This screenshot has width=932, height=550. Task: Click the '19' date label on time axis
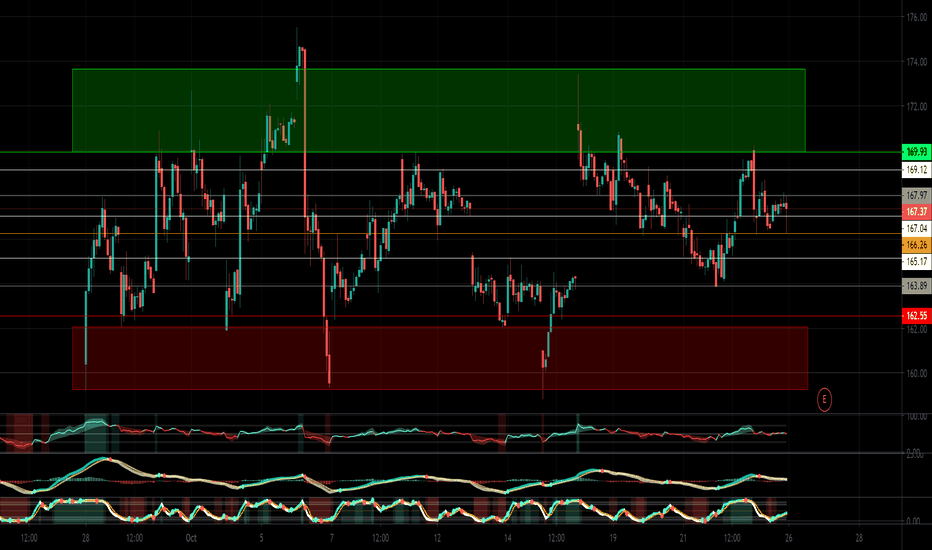click(x=613, y=538)
